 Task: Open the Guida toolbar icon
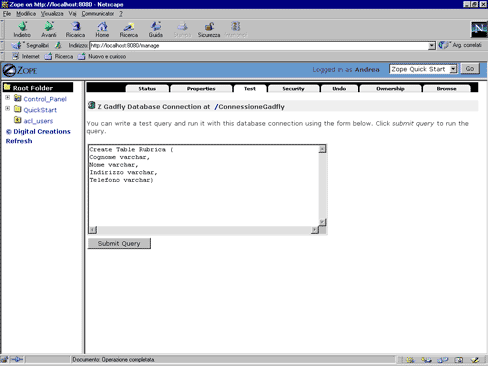[155, 29]
